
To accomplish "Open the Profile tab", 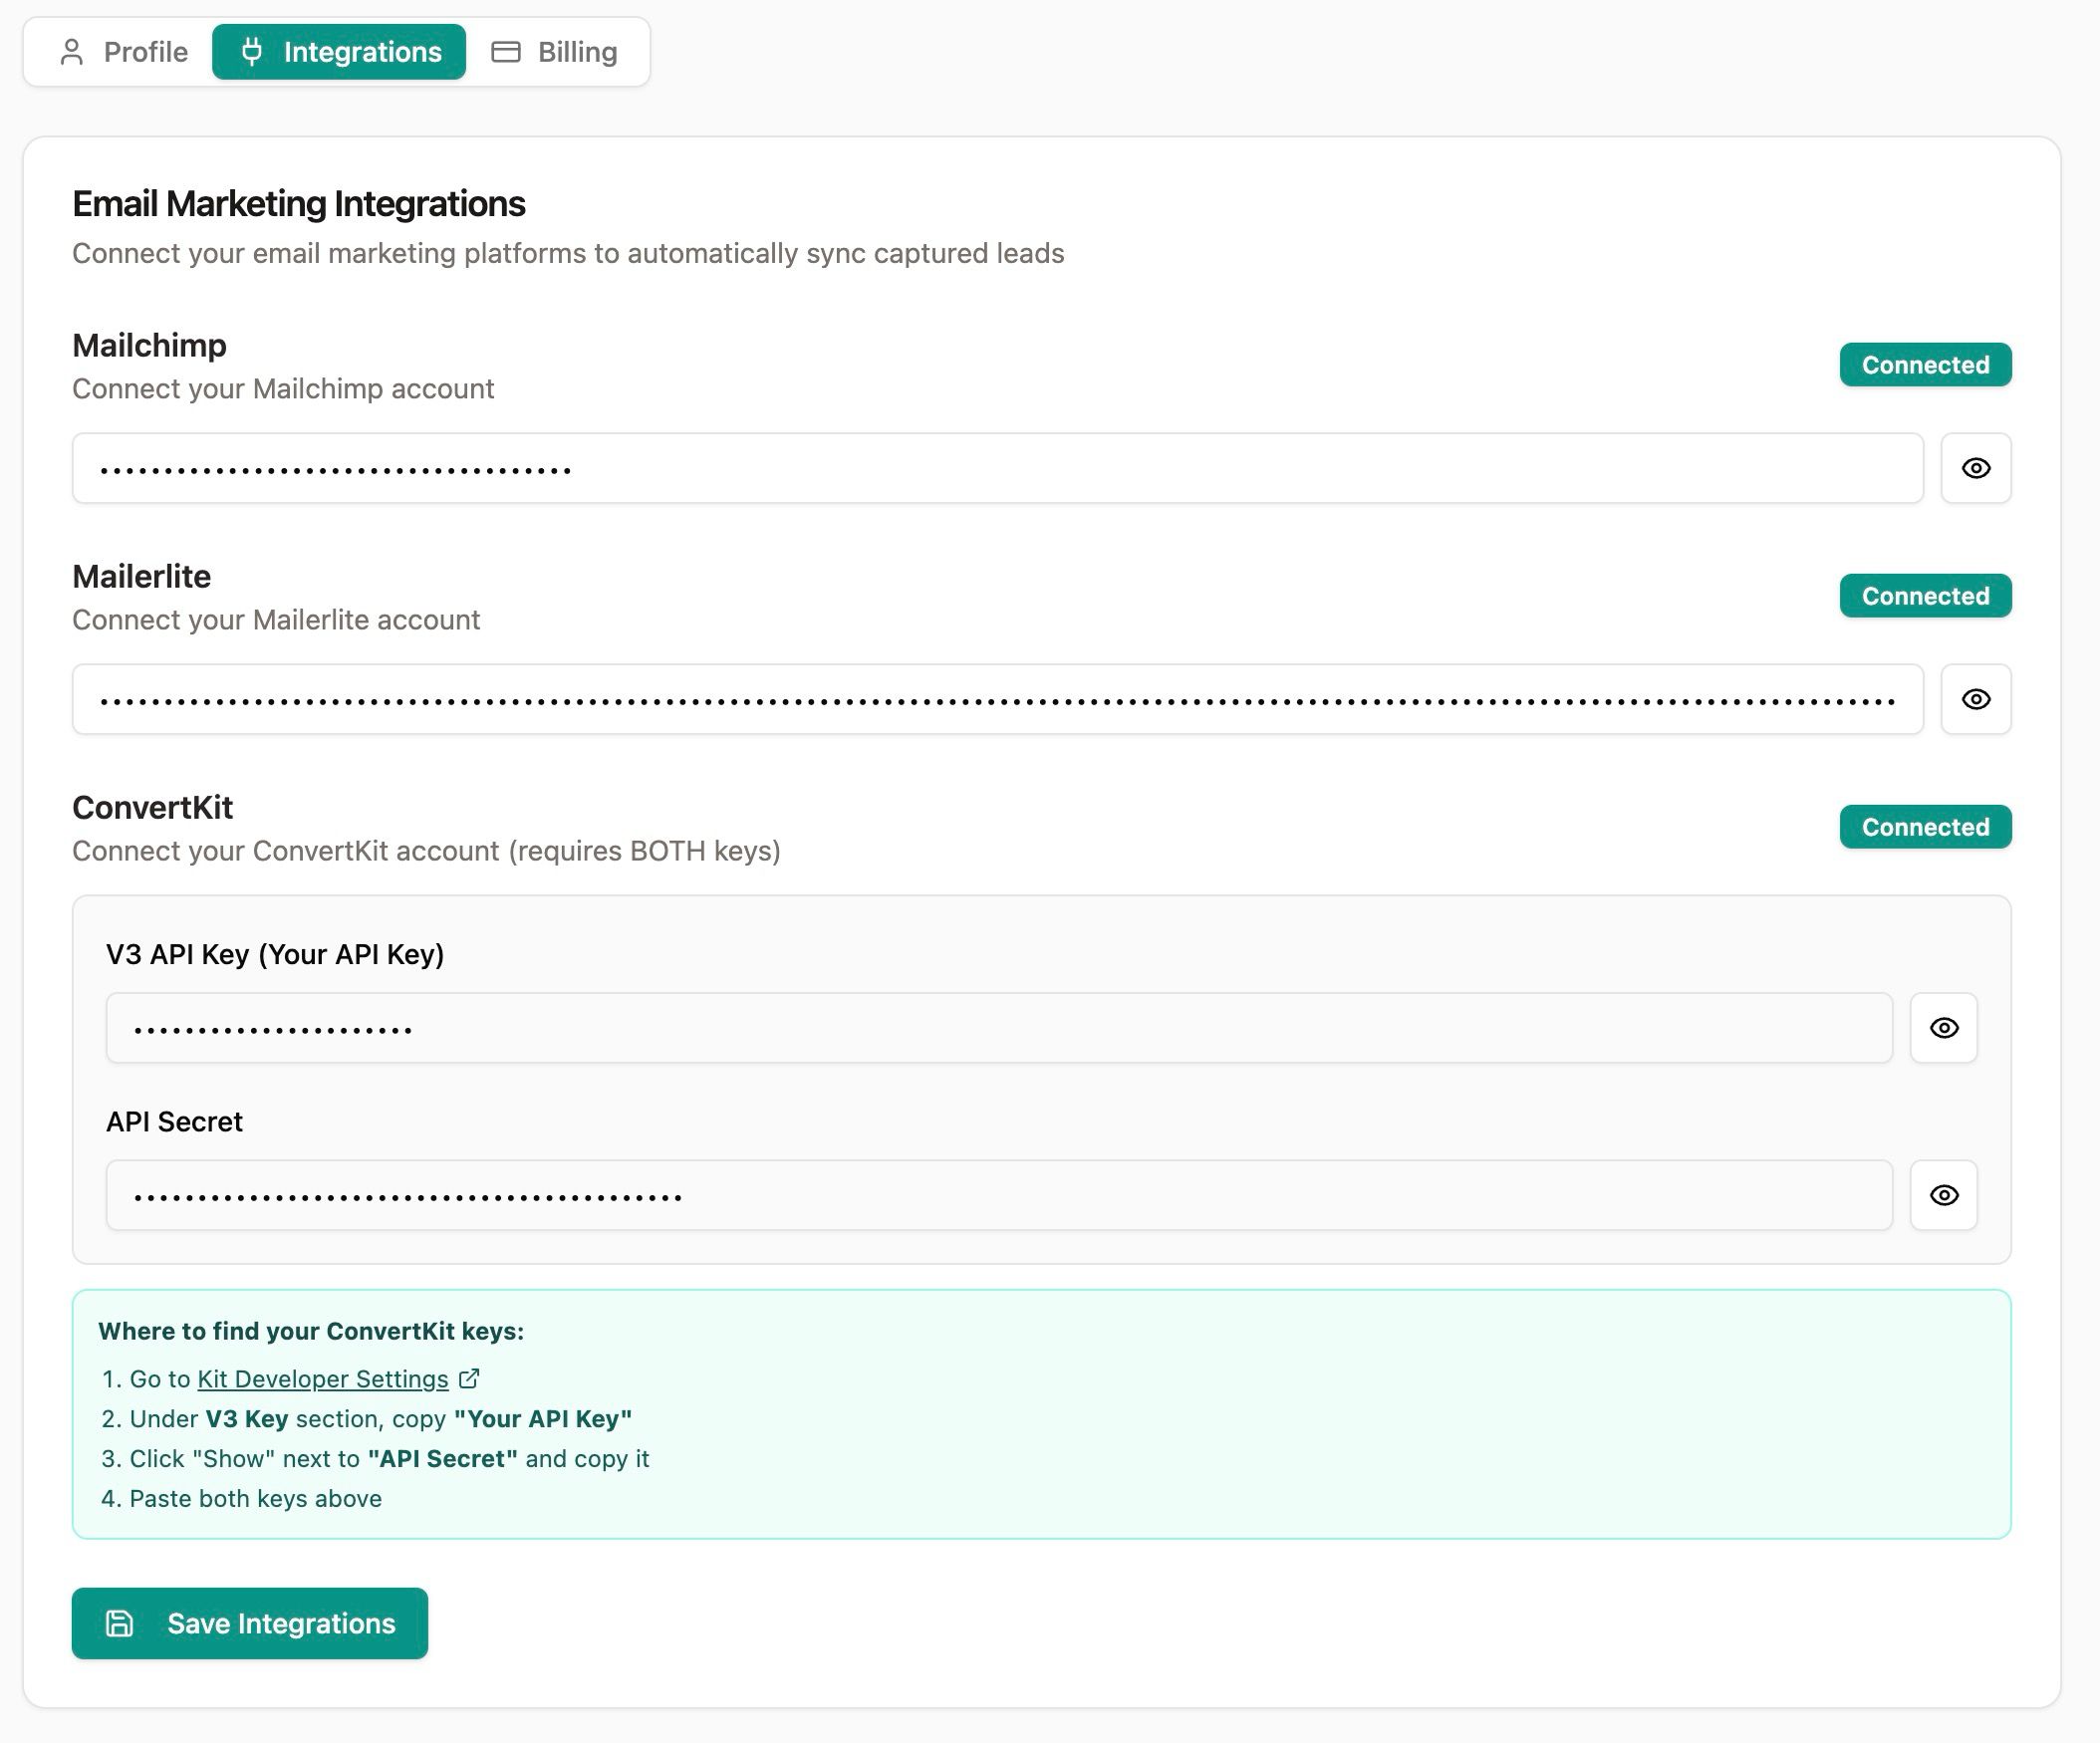I will click(x=124, y=52).
